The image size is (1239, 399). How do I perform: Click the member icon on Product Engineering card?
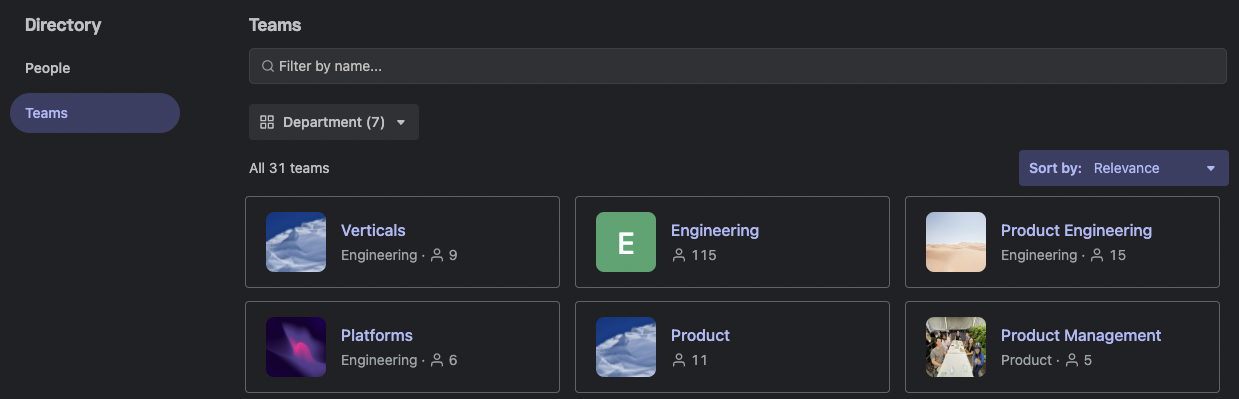pyautogui.click(x=1097, y=255)
